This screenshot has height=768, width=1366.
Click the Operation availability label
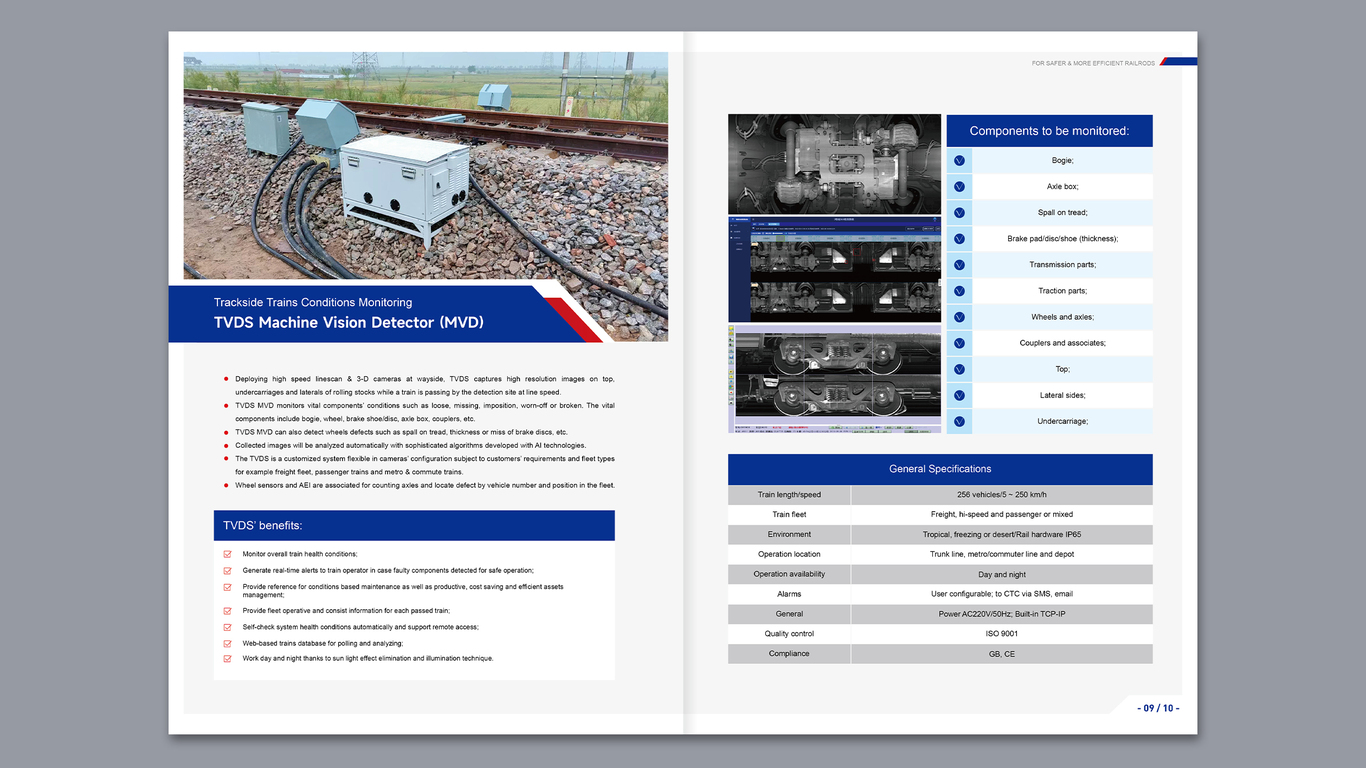[789, 574]
